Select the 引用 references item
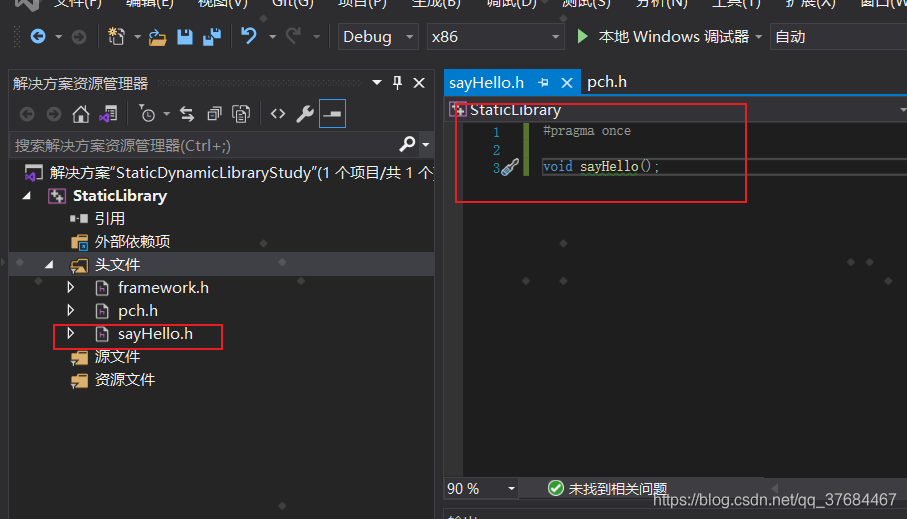Image resolution: width=907 pixels, height=519 pixels. click(x=110, y=219)
